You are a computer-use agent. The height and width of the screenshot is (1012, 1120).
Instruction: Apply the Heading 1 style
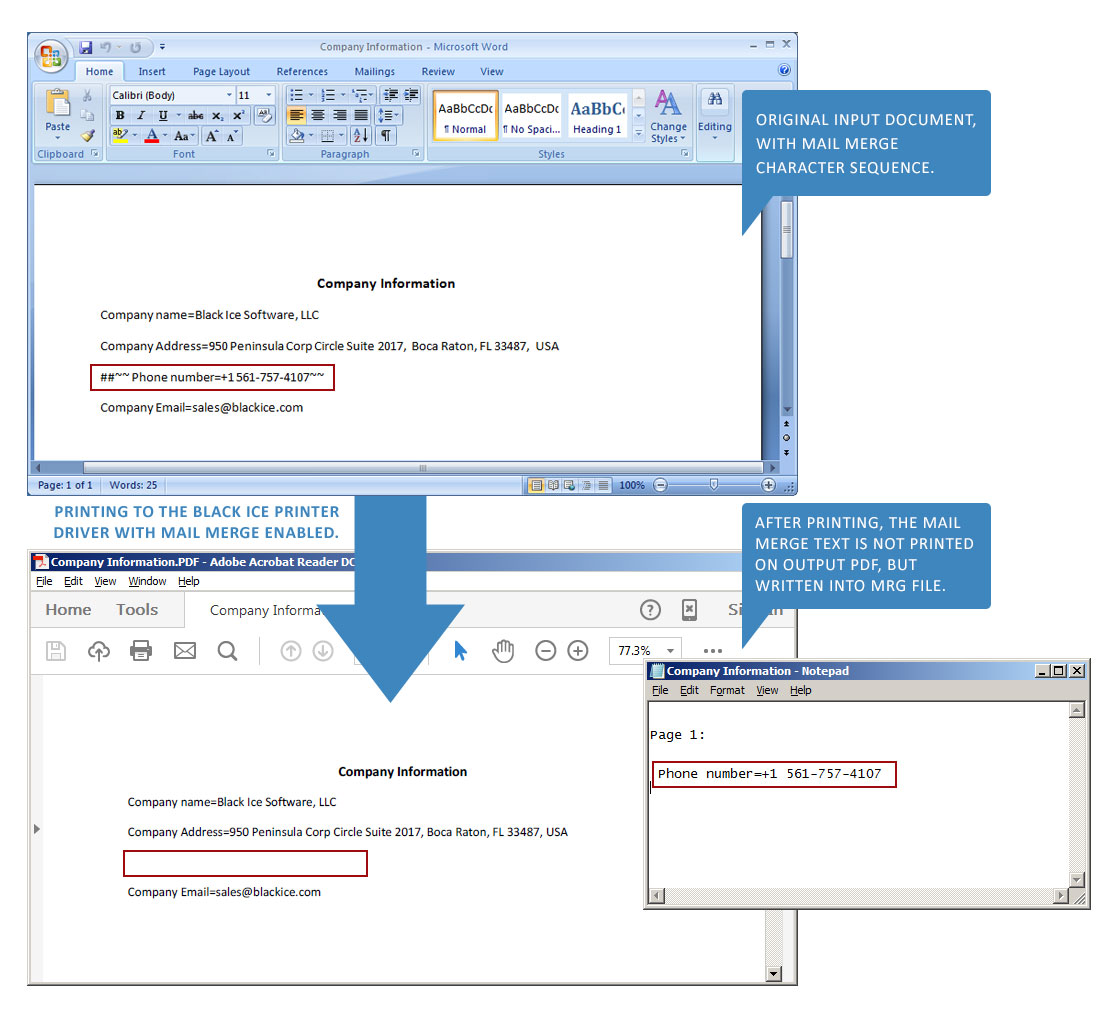pyautogui.click(x=597, y=117)
